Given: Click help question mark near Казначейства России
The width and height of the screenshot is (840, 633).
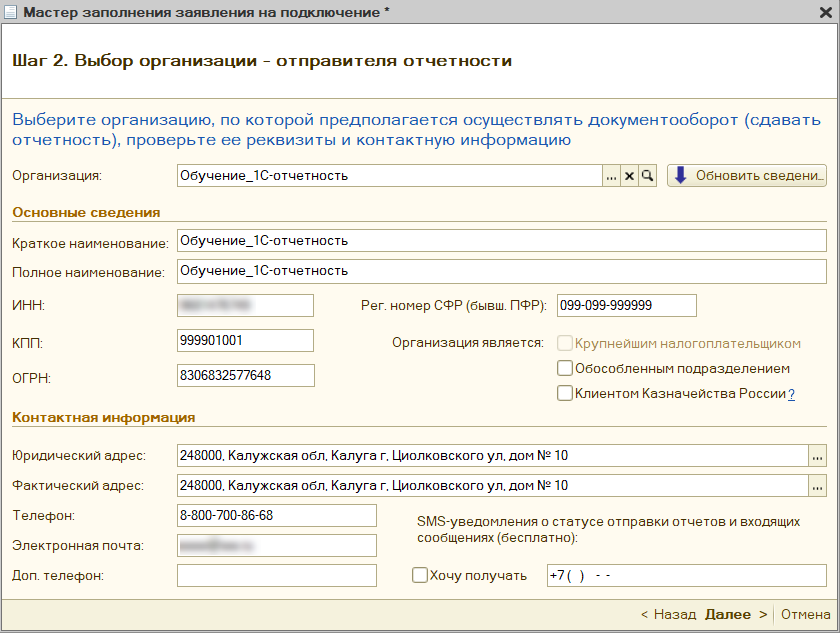Looking at the screenshot, I should tap(791, 394).
